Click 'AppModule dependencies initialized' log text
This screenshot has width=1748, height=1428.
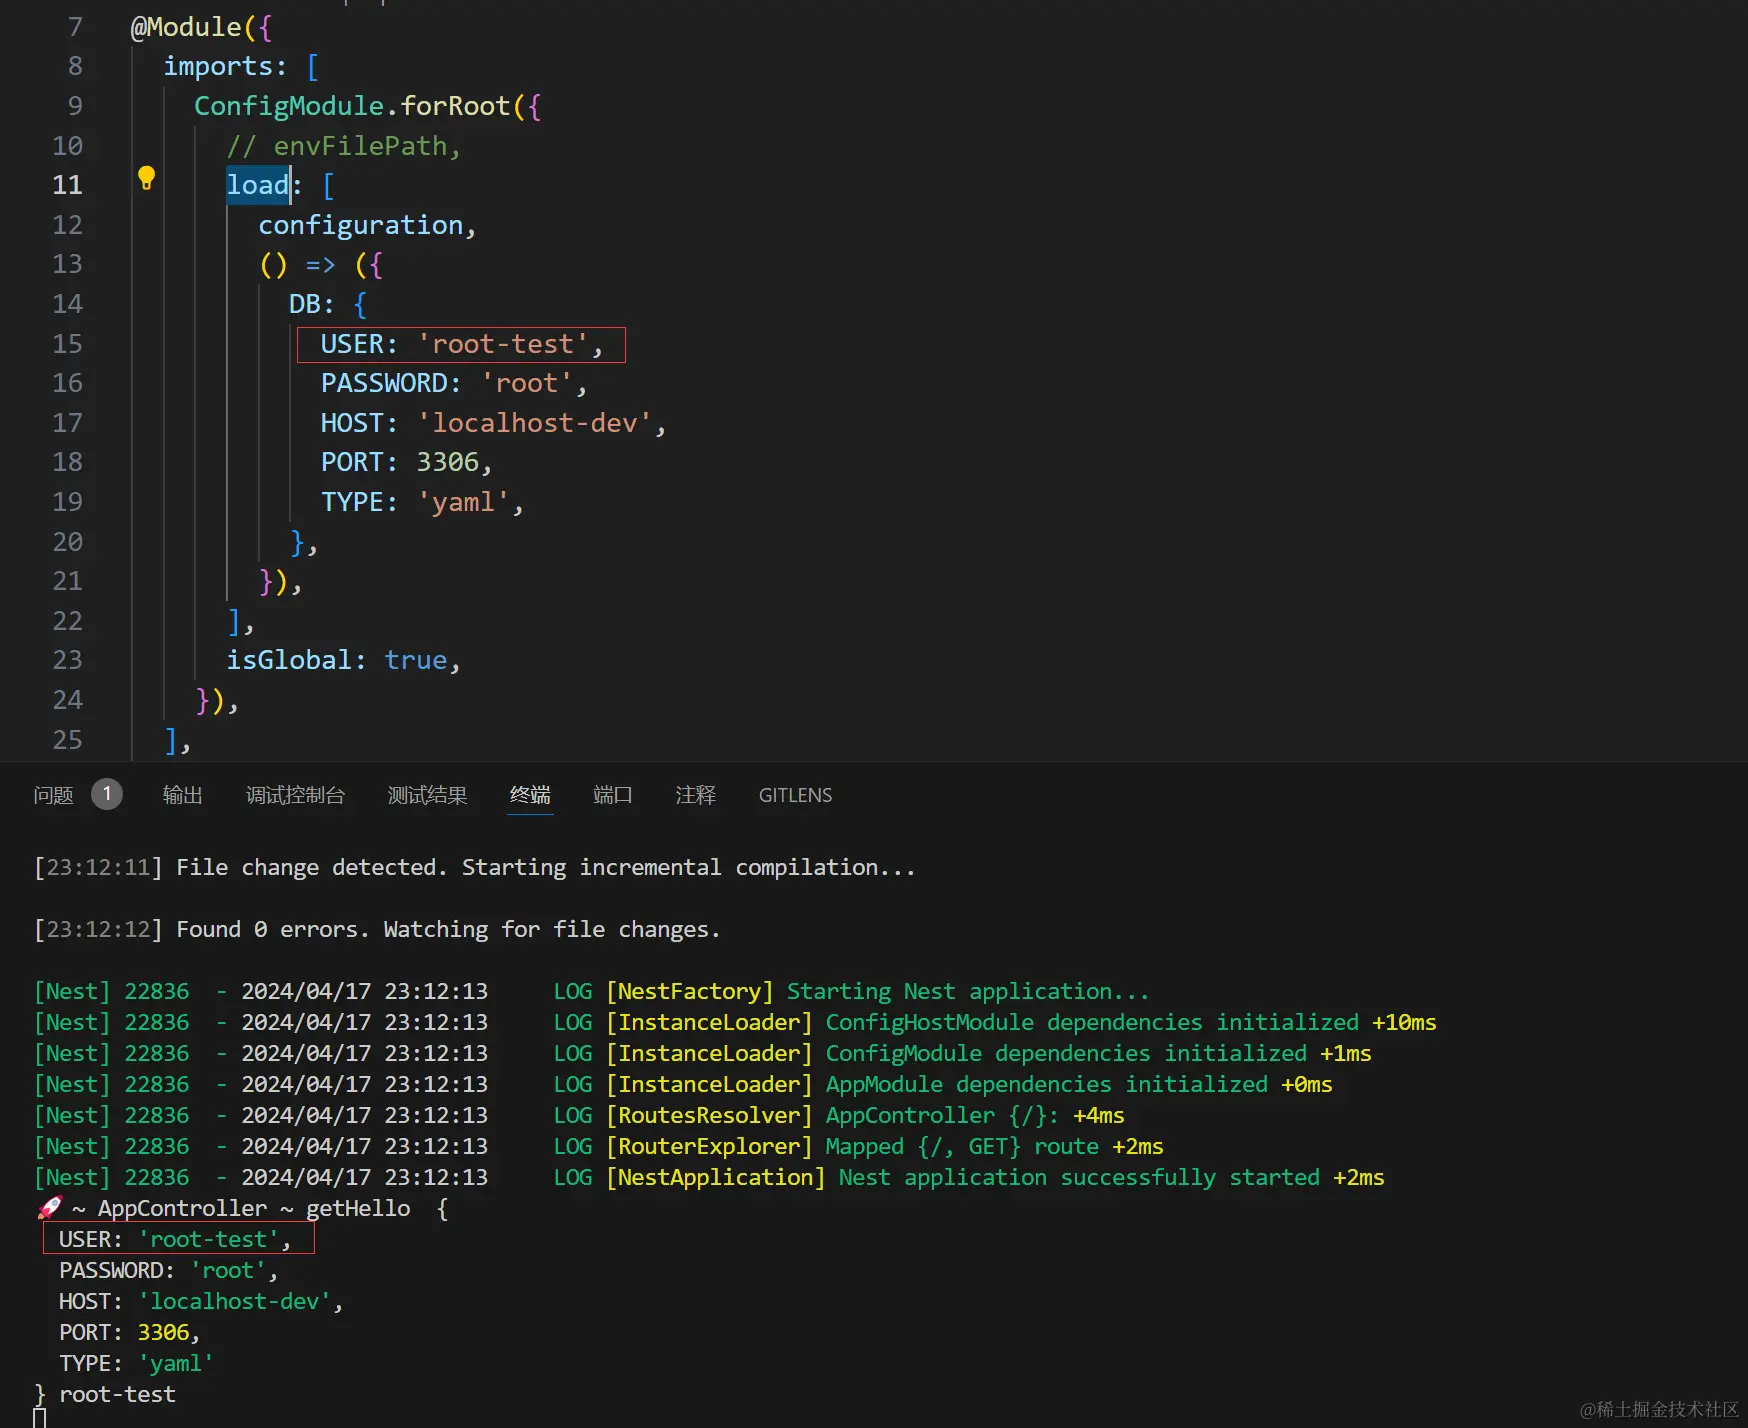[x=1047, y=1084]
